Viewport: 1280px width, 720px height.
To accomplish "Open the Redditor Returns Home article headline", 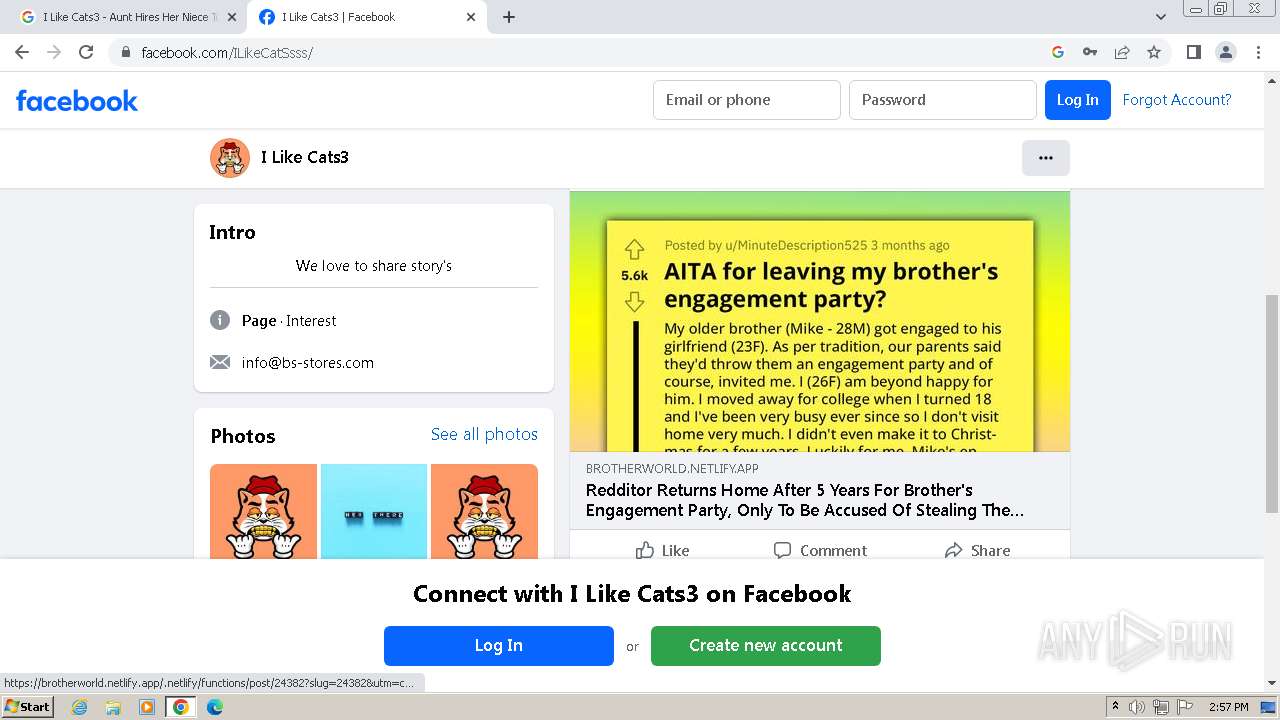I will tap(805, 500).
